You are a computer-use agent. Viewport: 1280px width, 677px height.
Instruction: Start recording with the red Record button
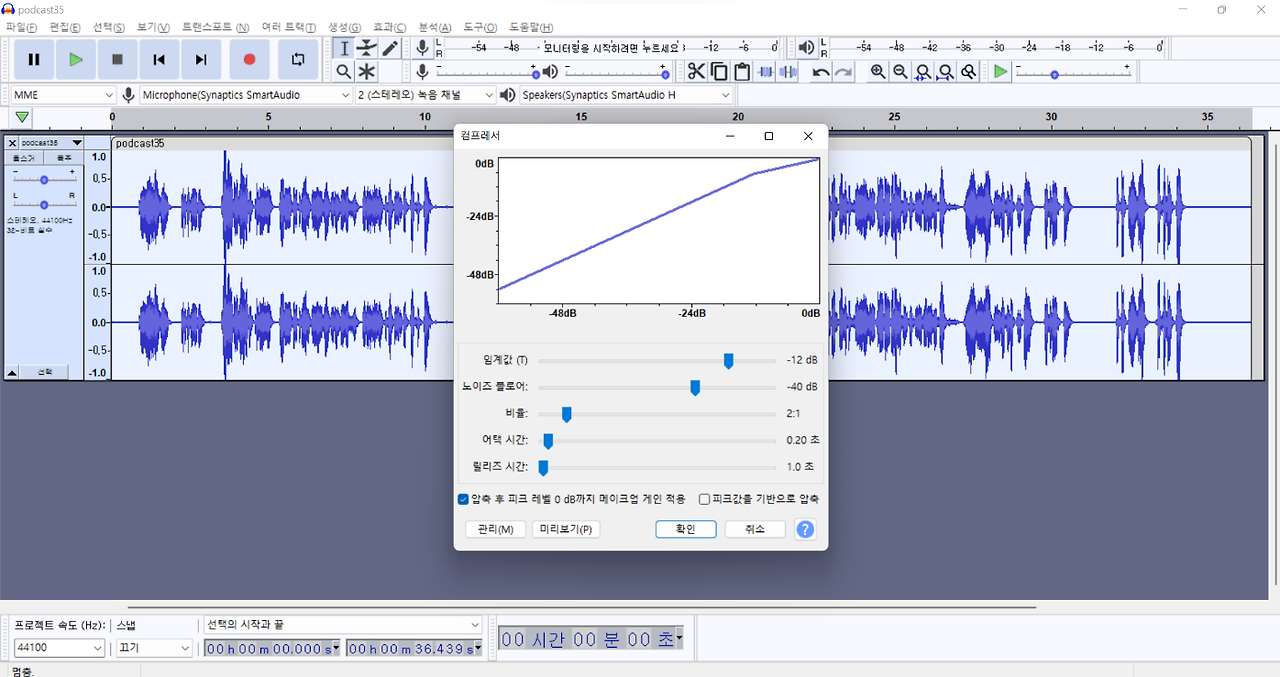[250, 60]
